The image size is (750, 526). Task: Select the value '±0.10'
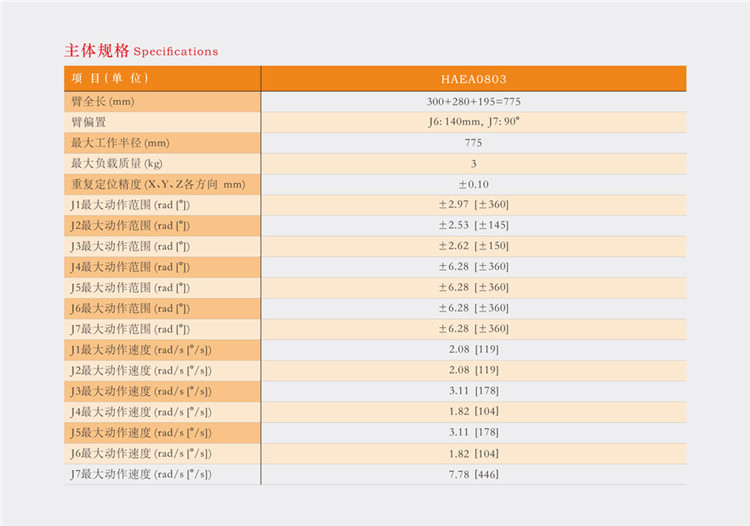click(474, 184)
